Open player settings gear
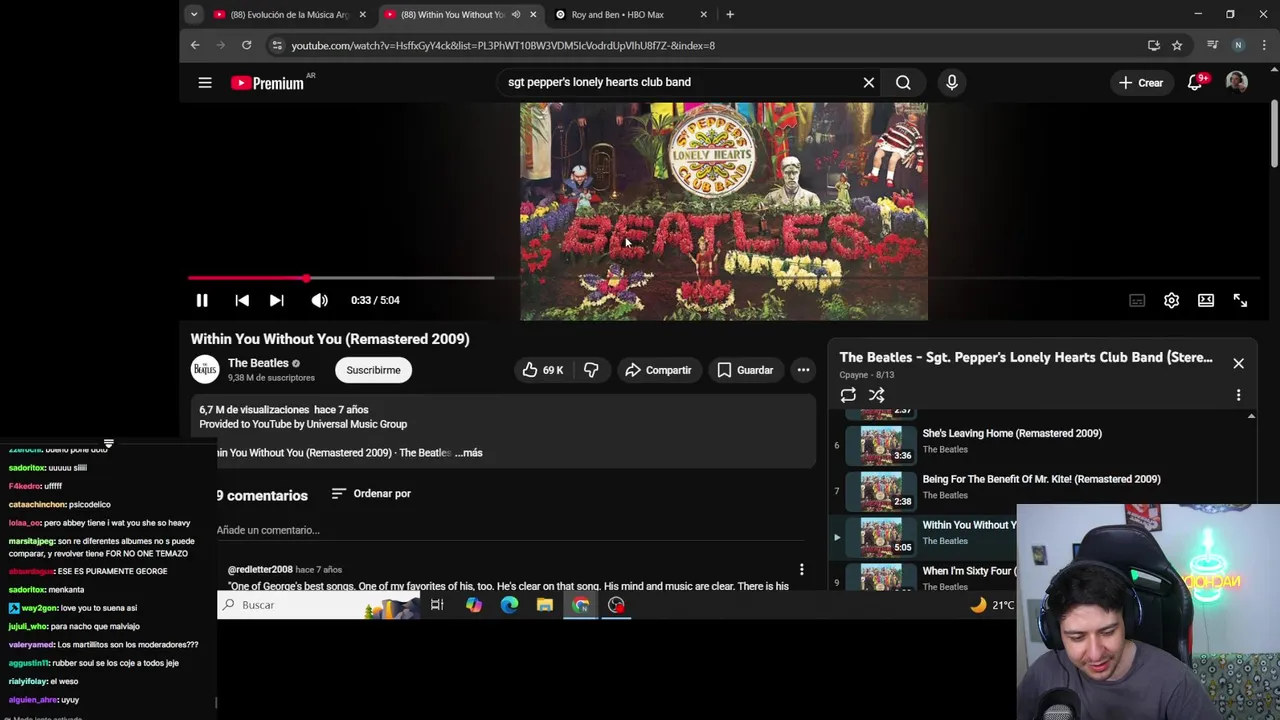Viewport: 1280px width, 720px height. [x=1171, y=300]
